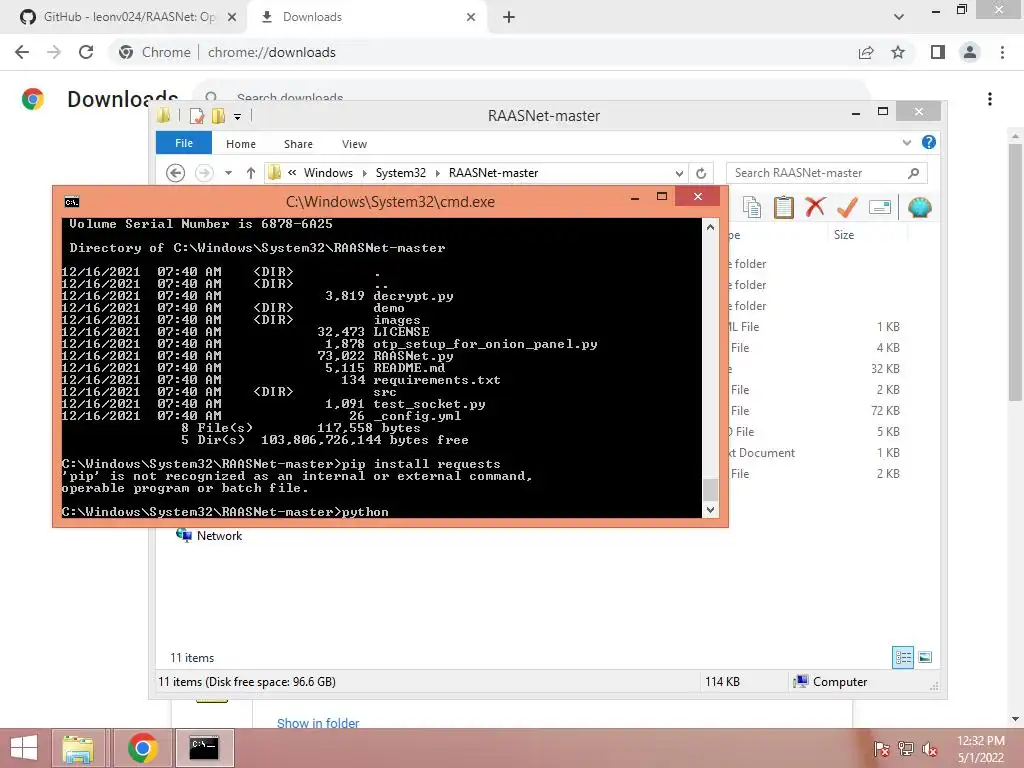Expand the Explorer ribbon chevron
This screenshot has height=768, width=1024.
pyautogui.click(x=906, y=142)
